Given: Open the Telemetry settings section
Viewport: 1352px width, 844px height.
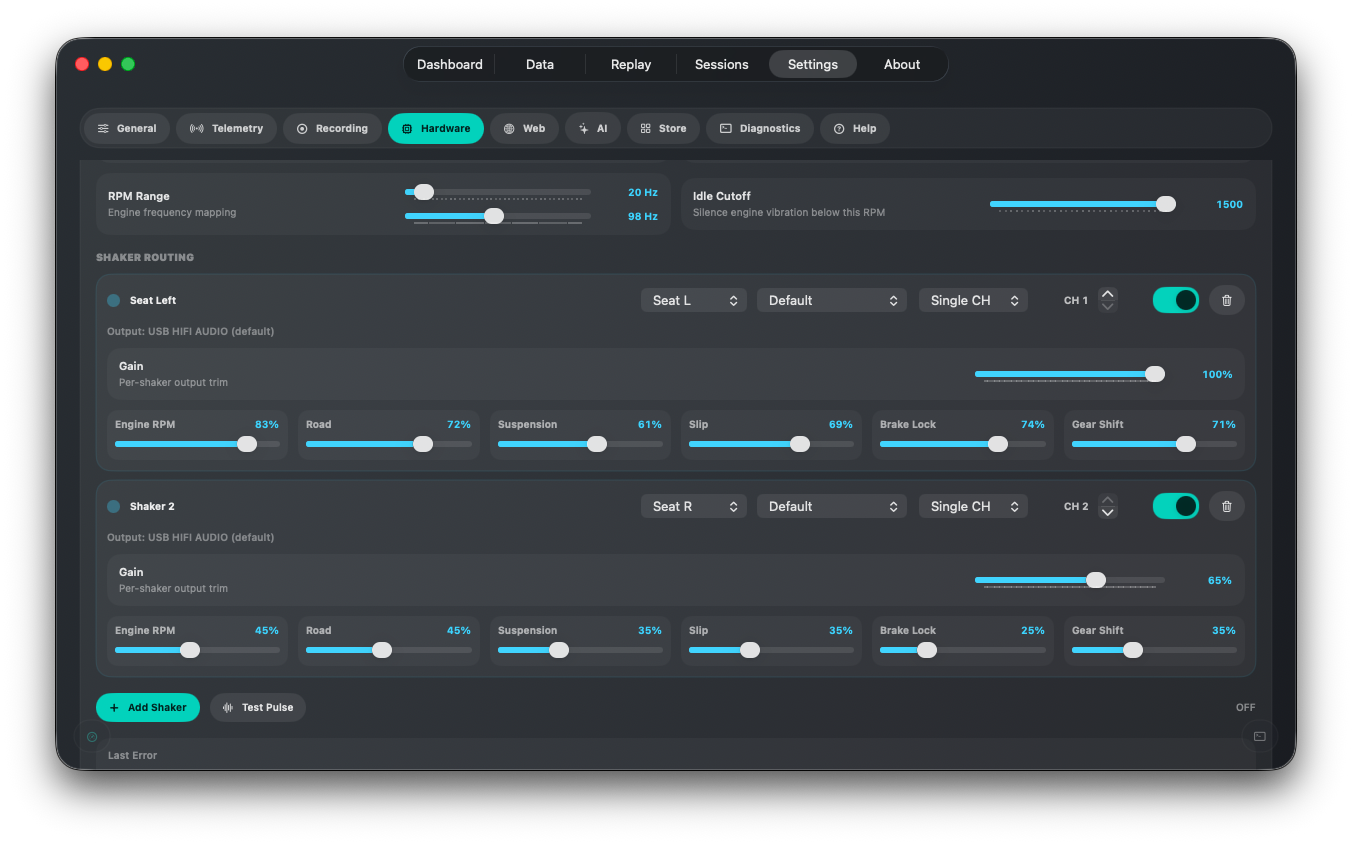Looking at the screenshot, I should tap(227, 129).
